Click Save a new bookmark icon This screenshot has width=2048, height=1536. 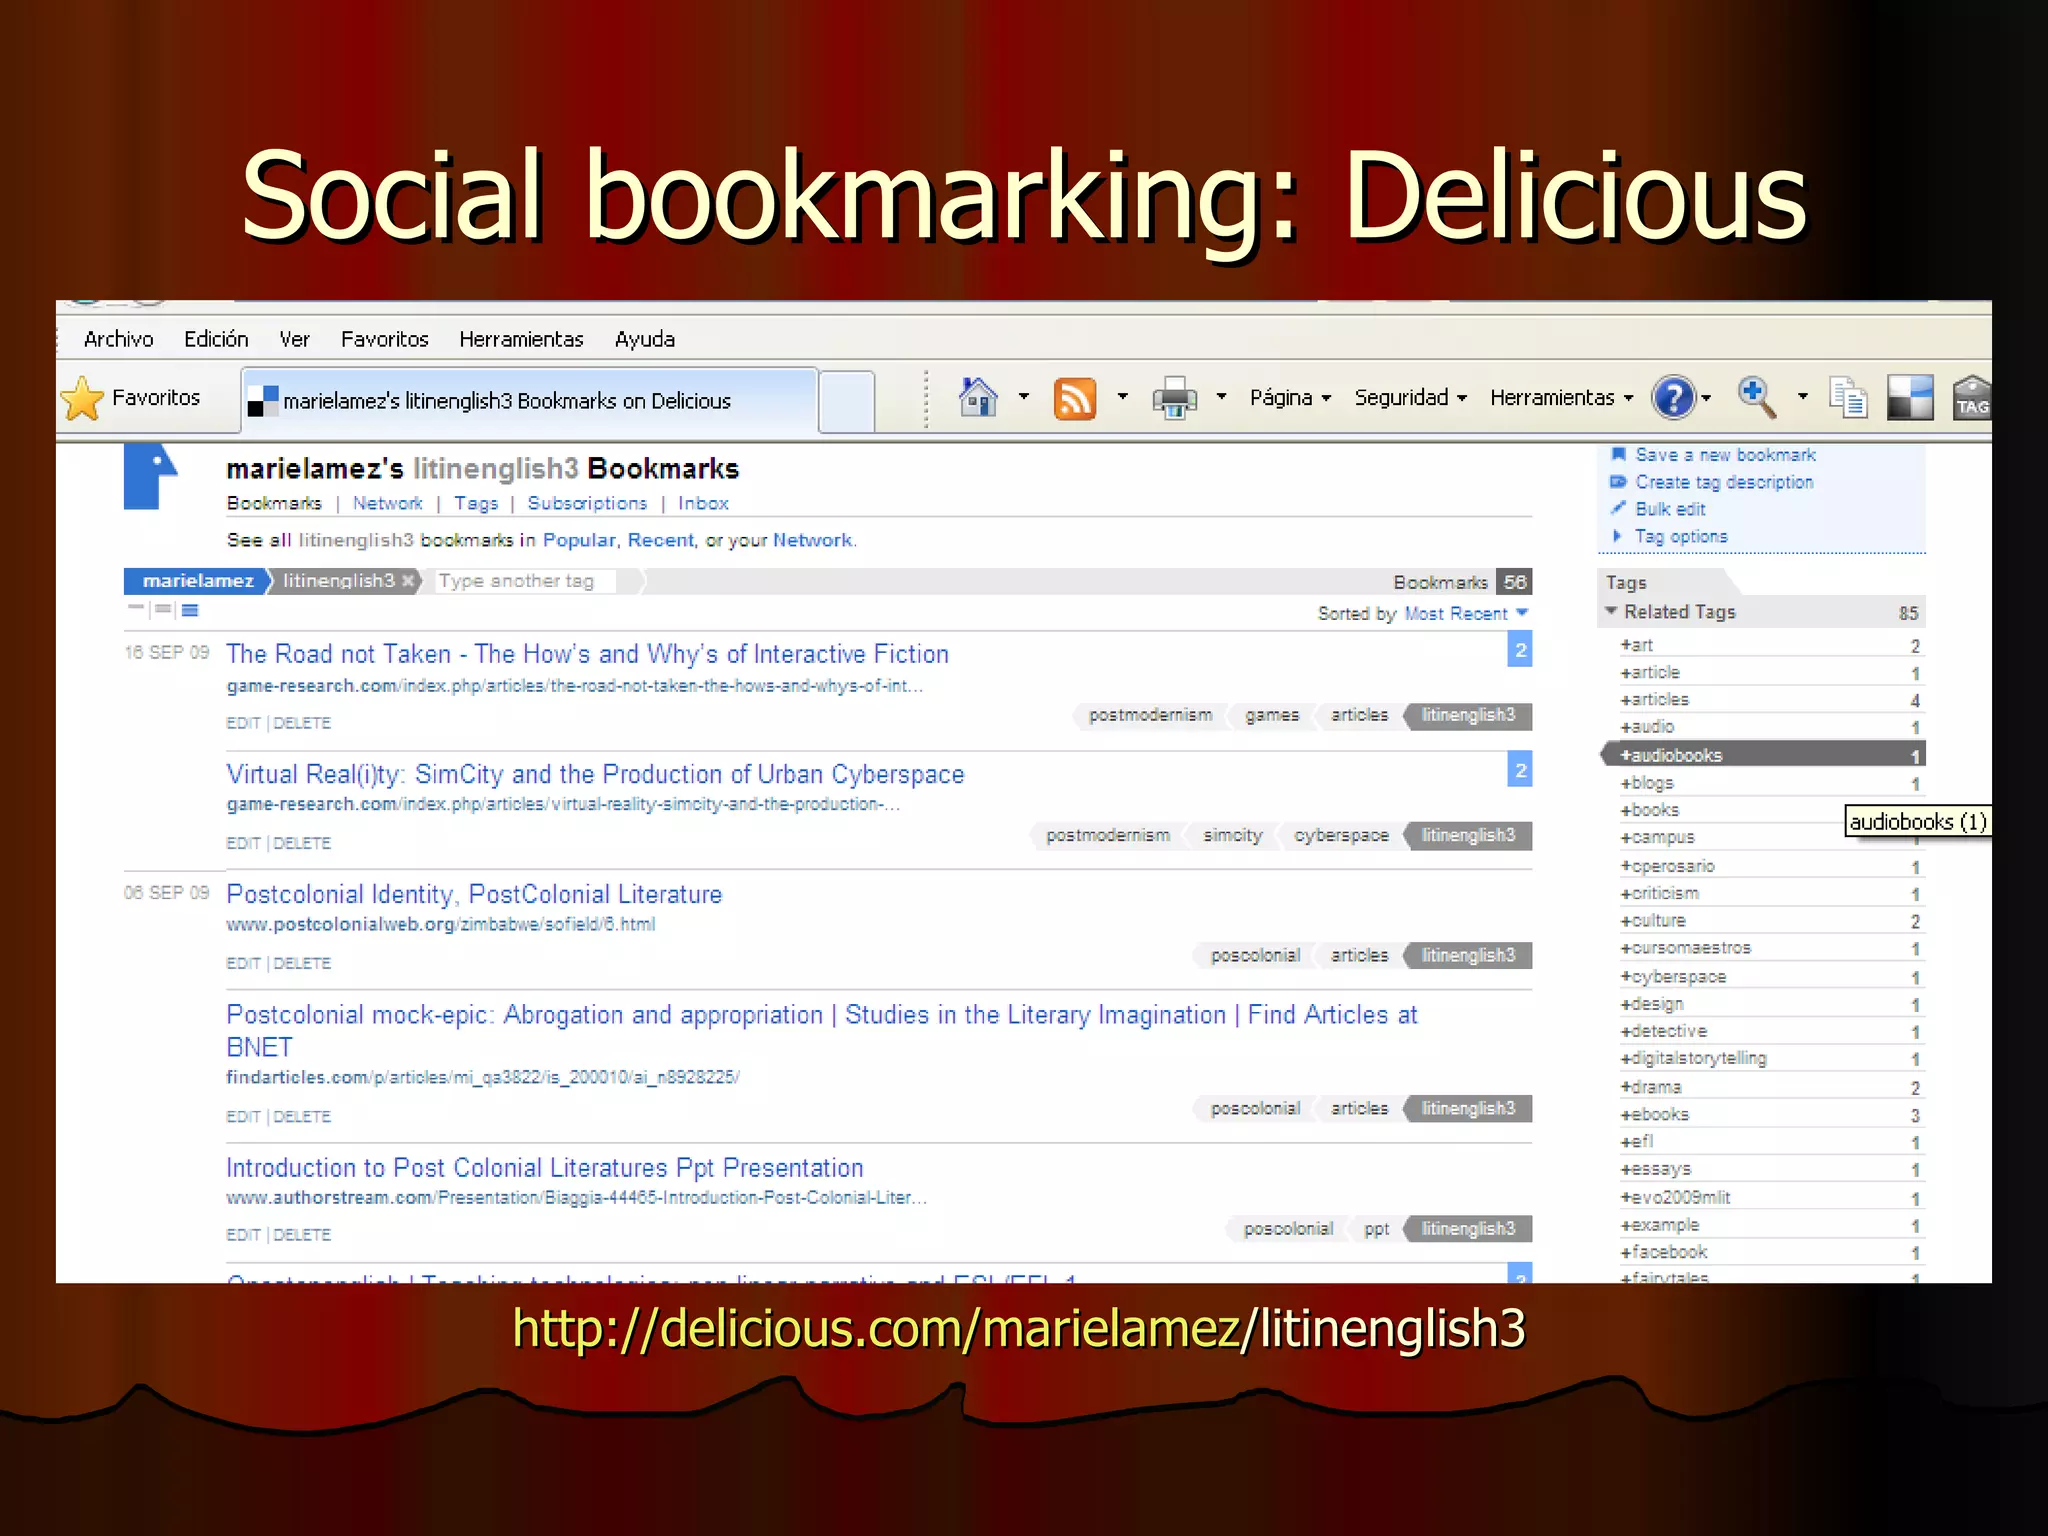[1618, 454]
